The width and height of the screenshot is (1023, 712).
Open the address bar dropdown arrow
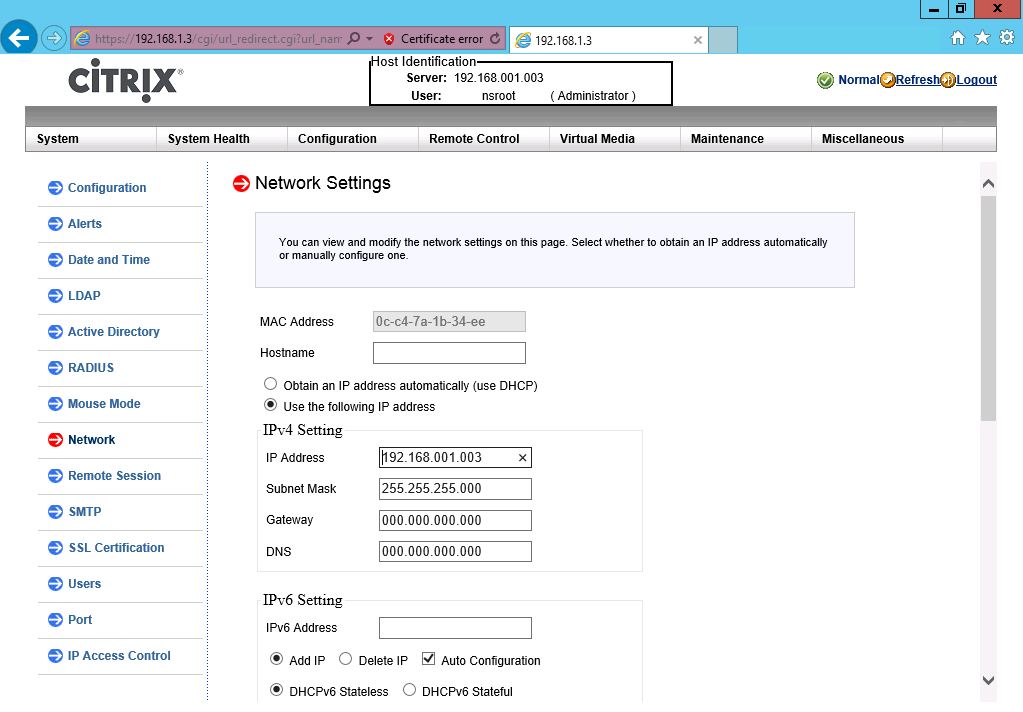[x=369, y=39]
